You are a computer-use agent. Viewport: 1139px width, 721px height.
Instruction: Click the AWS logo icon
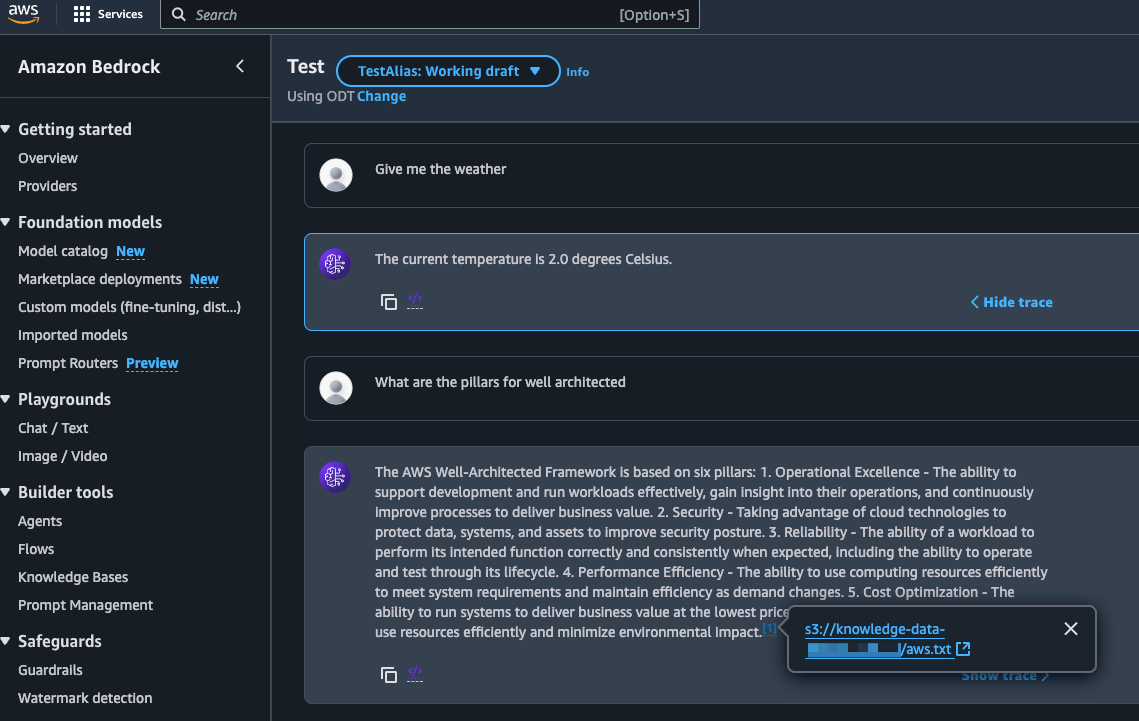[x=23, y=14]
